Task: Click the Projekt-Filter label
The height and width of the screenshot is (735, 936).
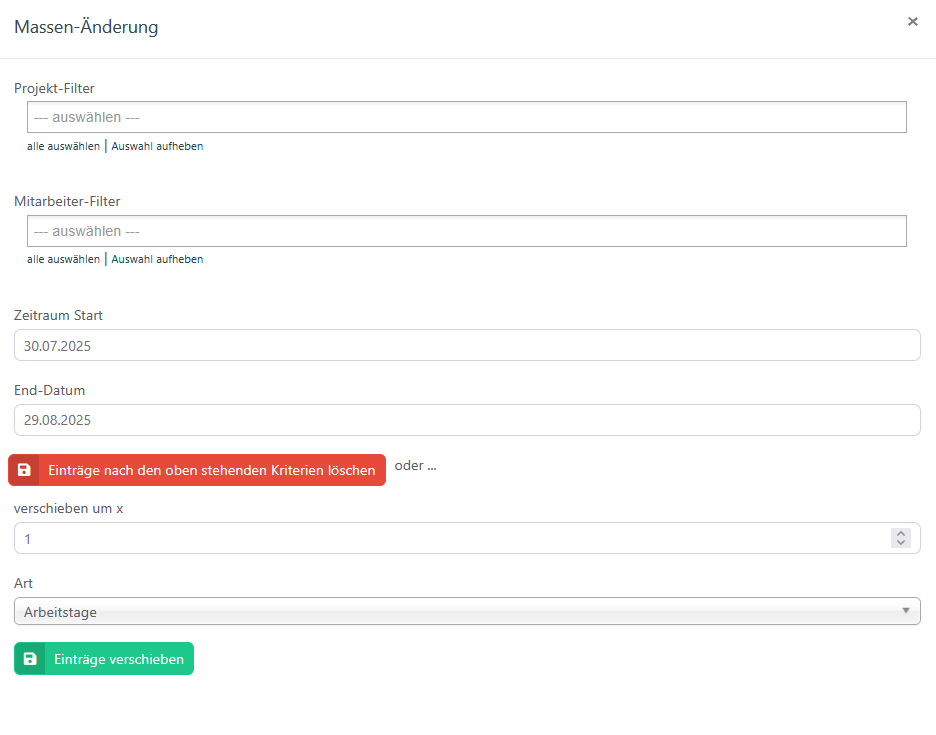Action: (54, 88)
